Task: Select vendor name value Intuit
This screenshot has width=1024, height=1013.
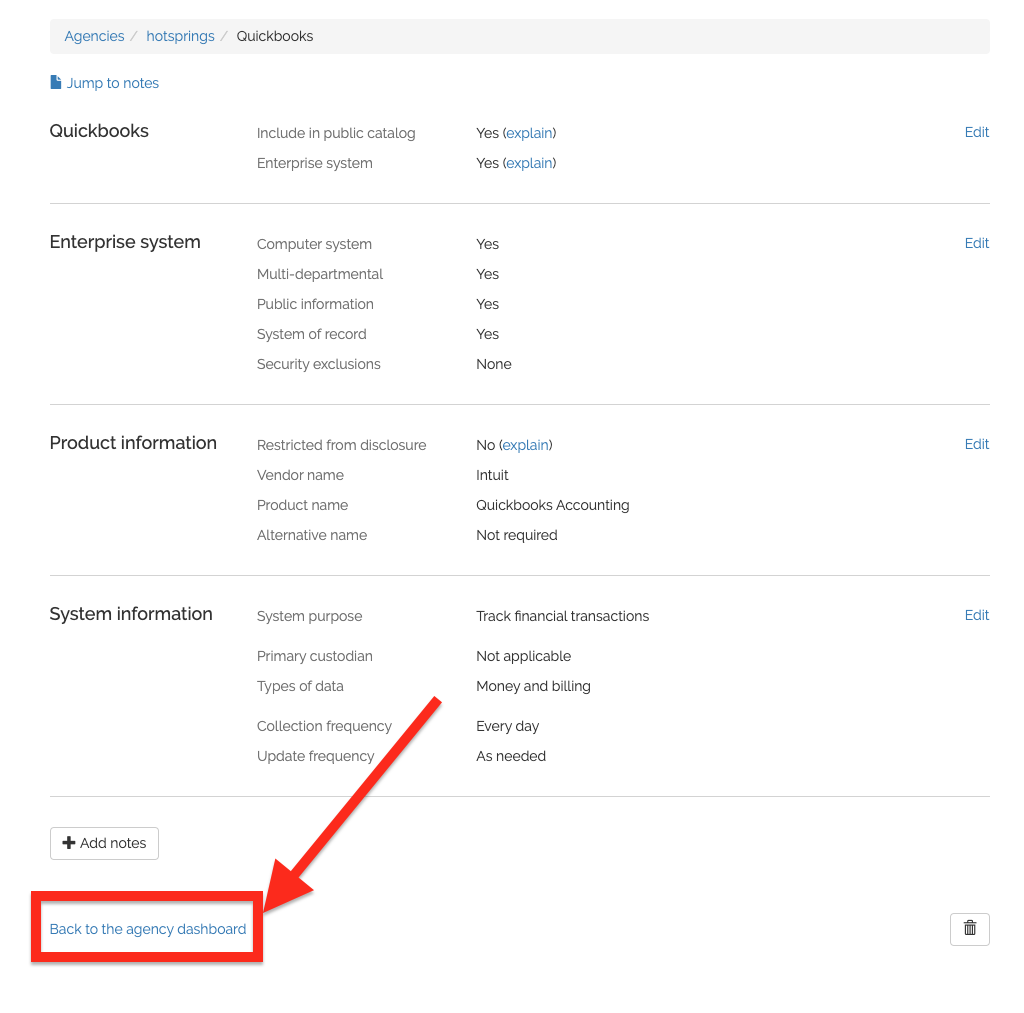Action: click(492, 475)
